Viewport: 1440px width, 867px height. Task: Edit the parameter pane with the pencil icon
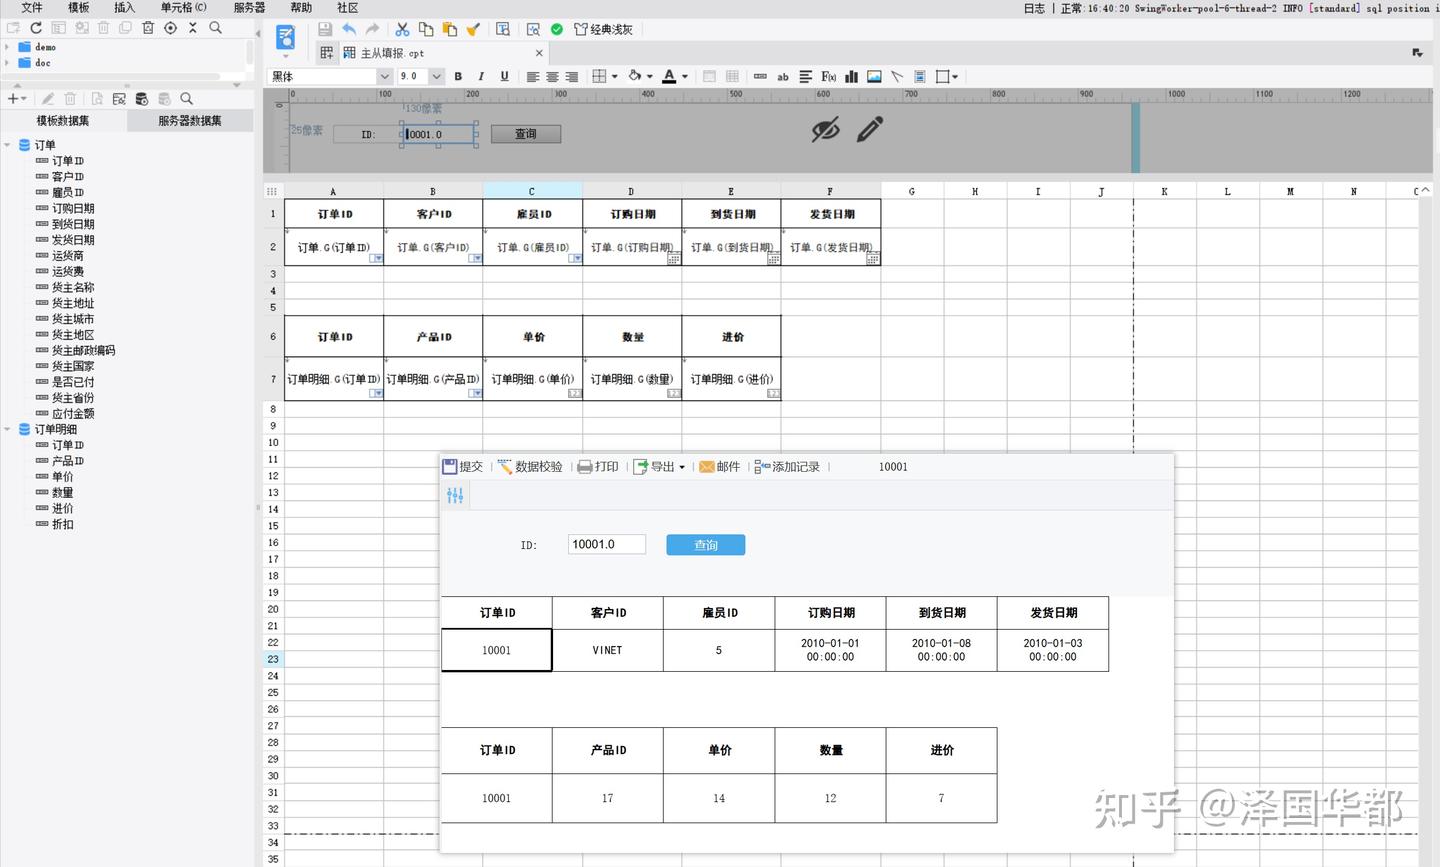coord(870,129)
